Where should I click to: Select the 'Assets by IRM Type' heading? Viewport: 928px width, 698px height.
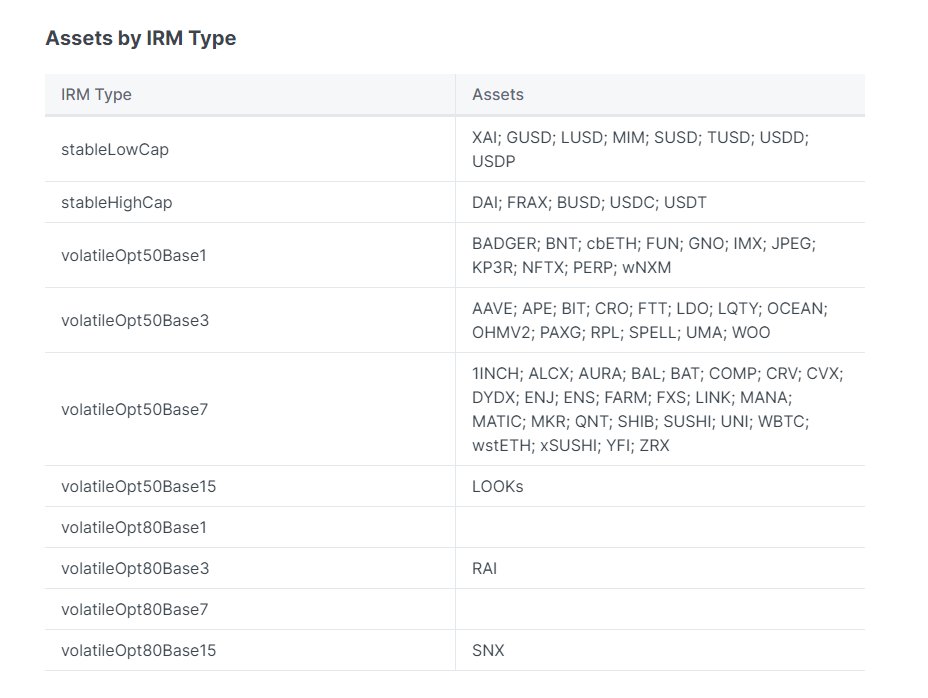(x=141, y=38)
